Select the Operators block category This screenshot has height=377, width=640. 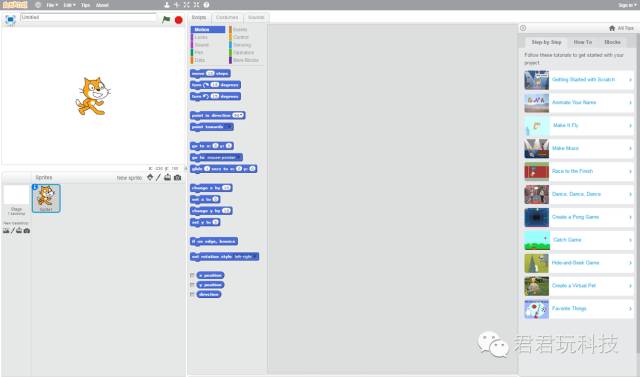click(246, 52)
